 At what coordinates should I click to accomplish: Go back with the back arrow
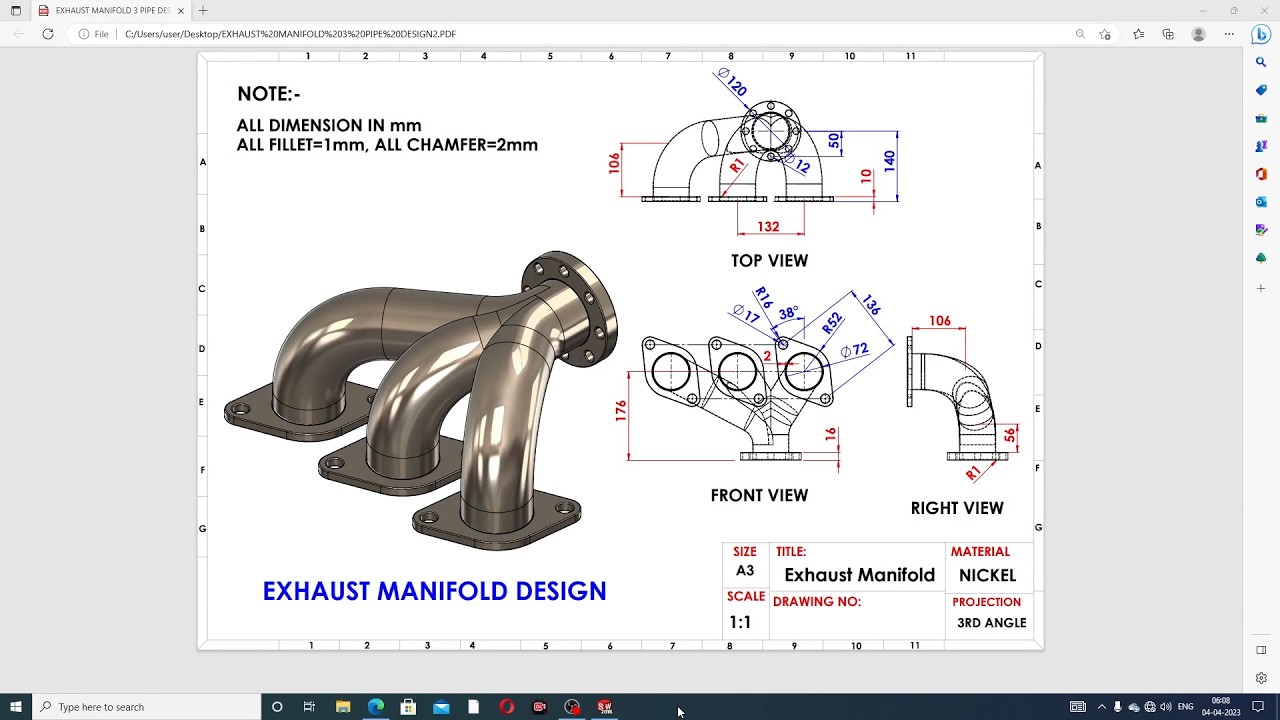(x=18, y=34)
